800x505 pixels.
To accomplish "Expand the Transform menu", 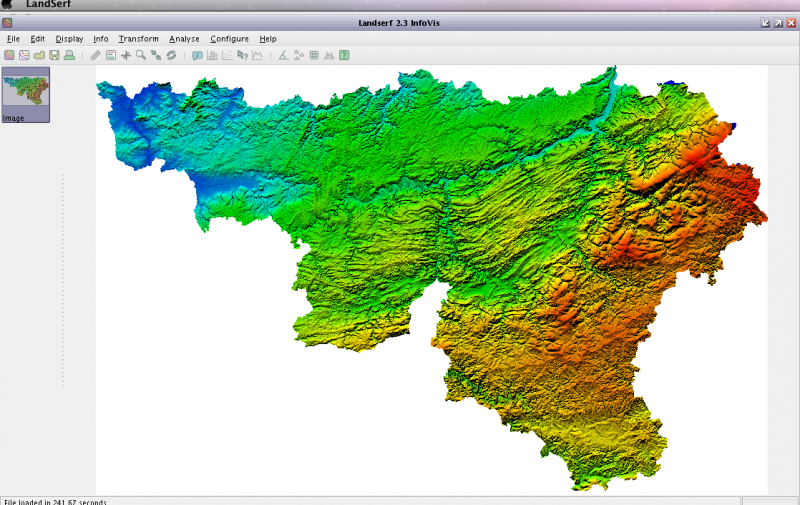I will coord(138,39).
